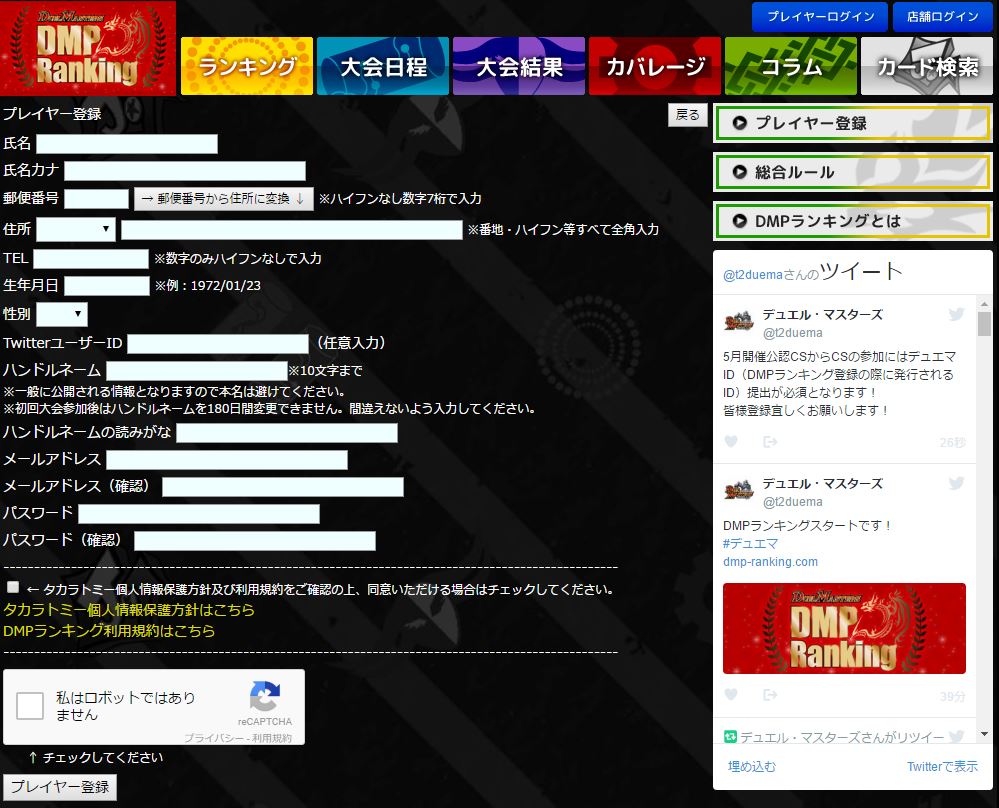Viewport: 999px width, 808px height.
Task: Open the dmp-ranking.com tweet link
Action: pos(770,561)
